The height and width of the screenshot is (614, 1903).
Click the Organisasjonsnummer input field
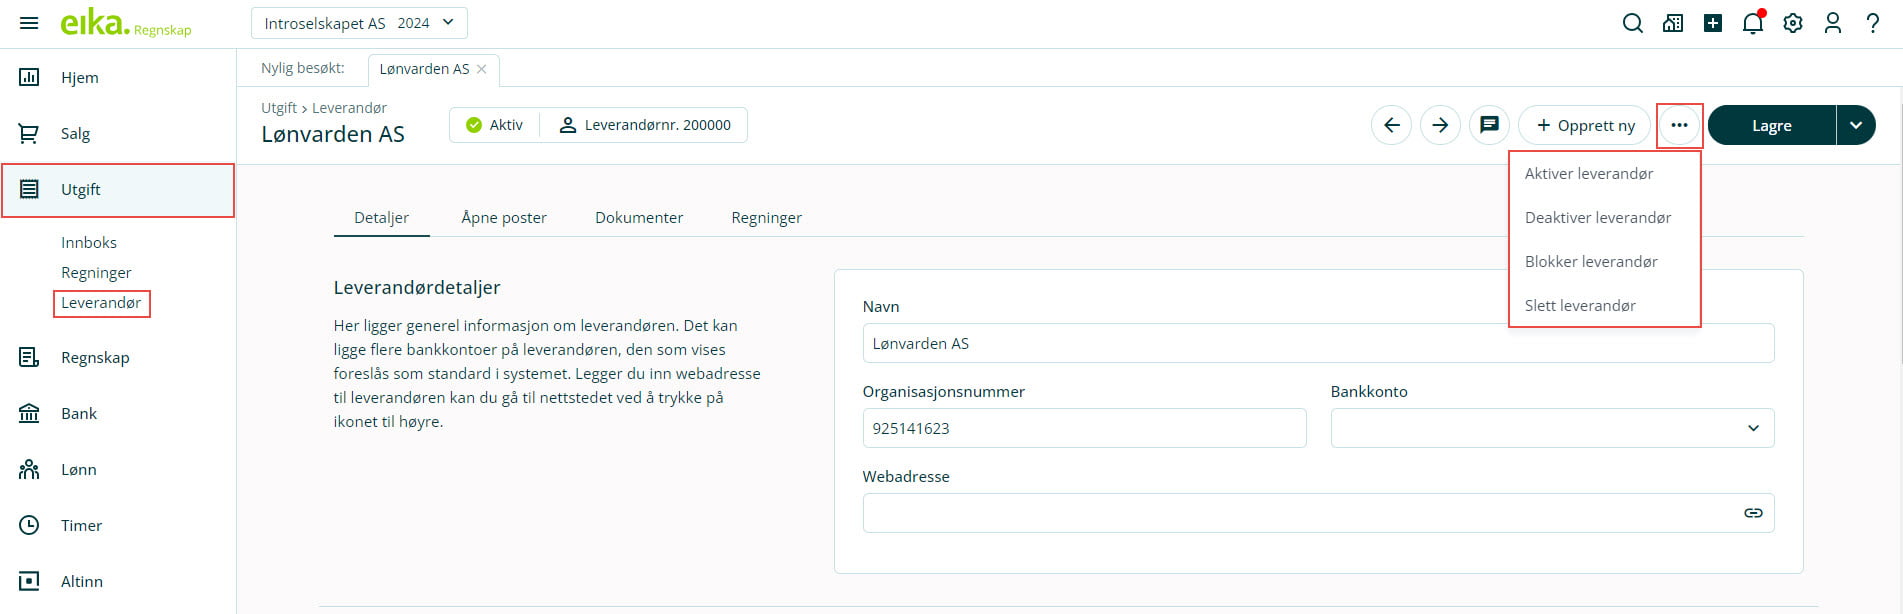(x=1084, y=428)
